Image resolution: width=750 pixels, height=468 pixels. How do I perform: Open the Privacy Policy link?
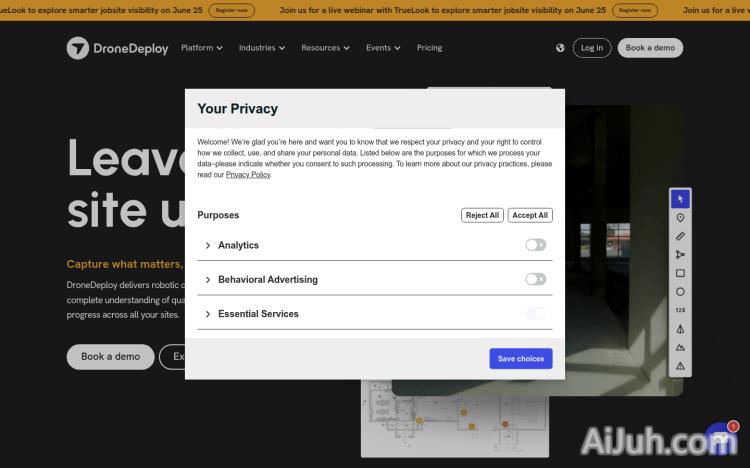pos(248,175)
